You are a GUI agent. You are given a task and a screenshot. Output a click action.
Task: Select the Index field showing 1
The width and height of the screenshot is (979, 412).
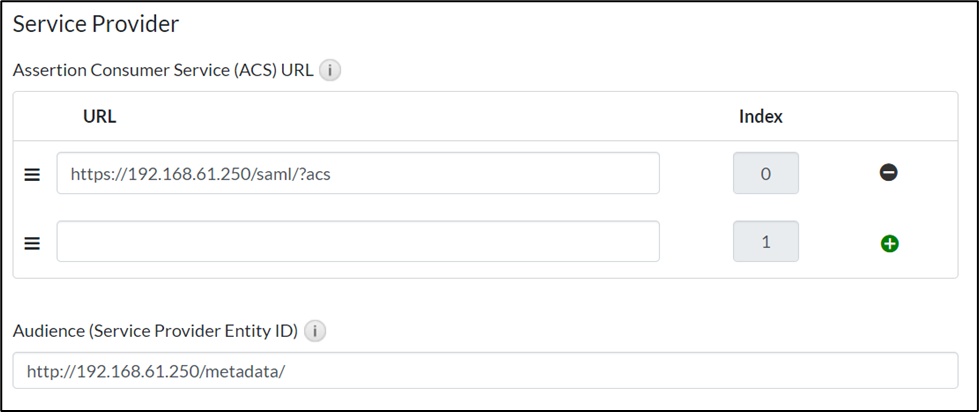click(766, 242)
